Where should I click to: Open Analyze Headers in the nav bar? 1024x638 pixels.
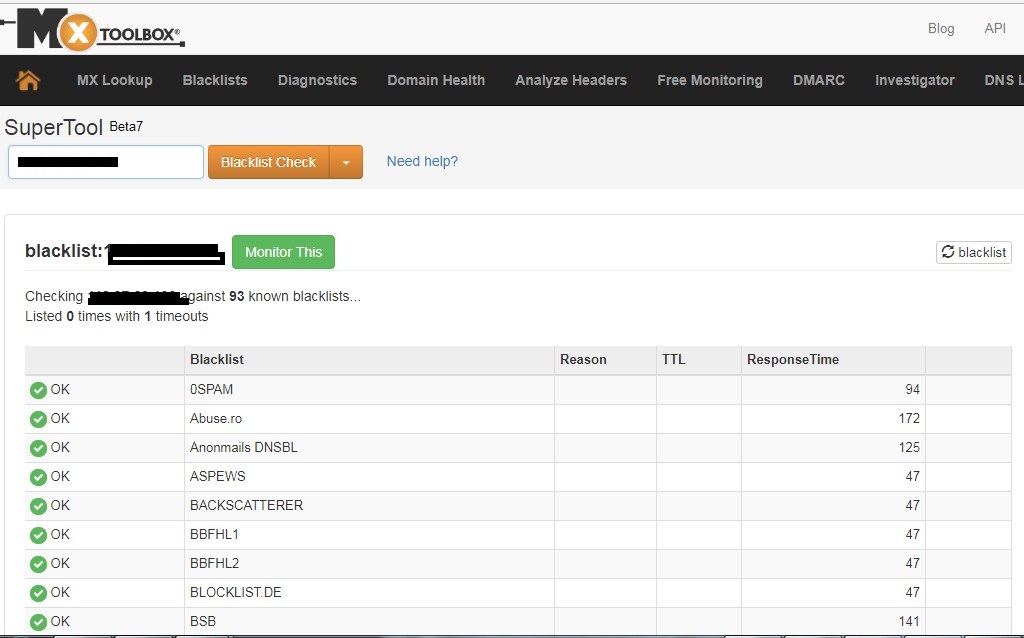(571, 80)
